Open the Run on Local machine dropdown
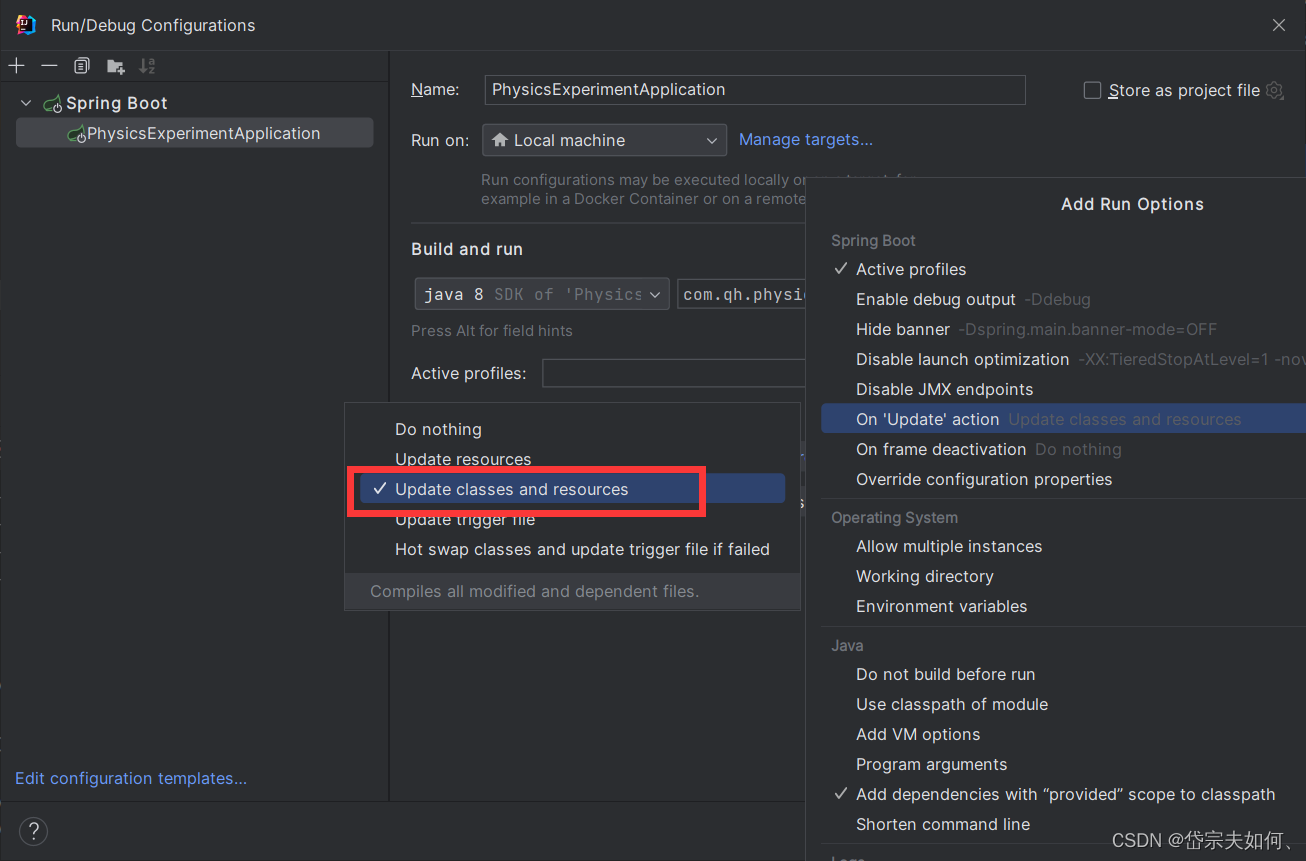Screen dimensions: 1306x861 pyautogui.click(x=604, y=140)
